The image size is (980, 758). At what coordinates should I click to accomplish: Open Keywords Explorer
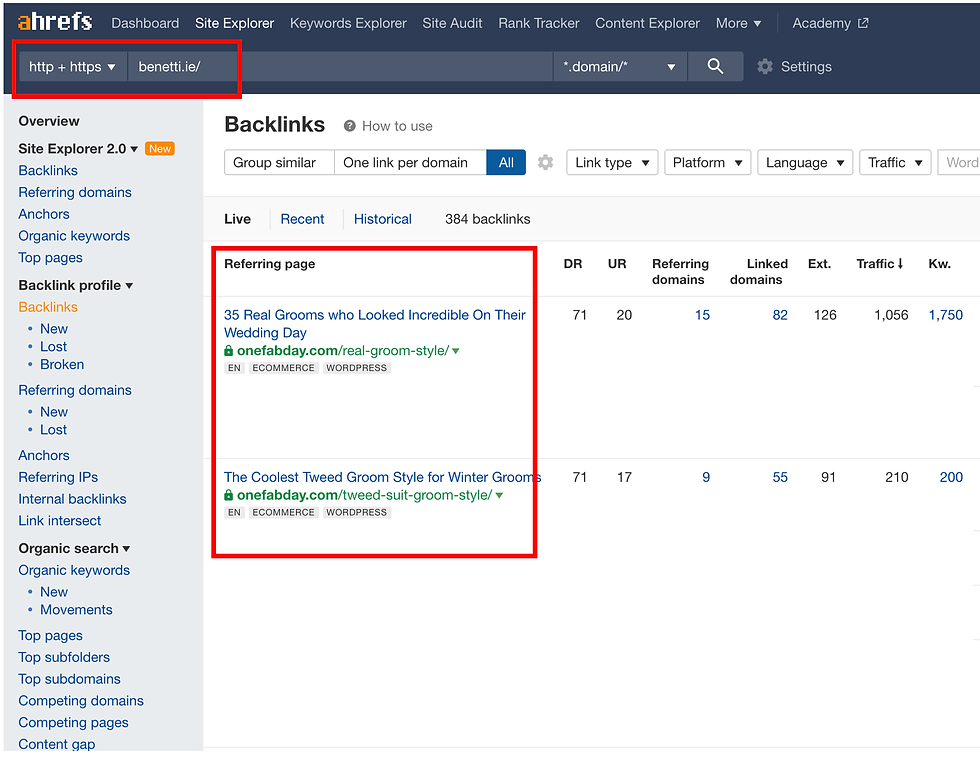click(x=348, y=23)
